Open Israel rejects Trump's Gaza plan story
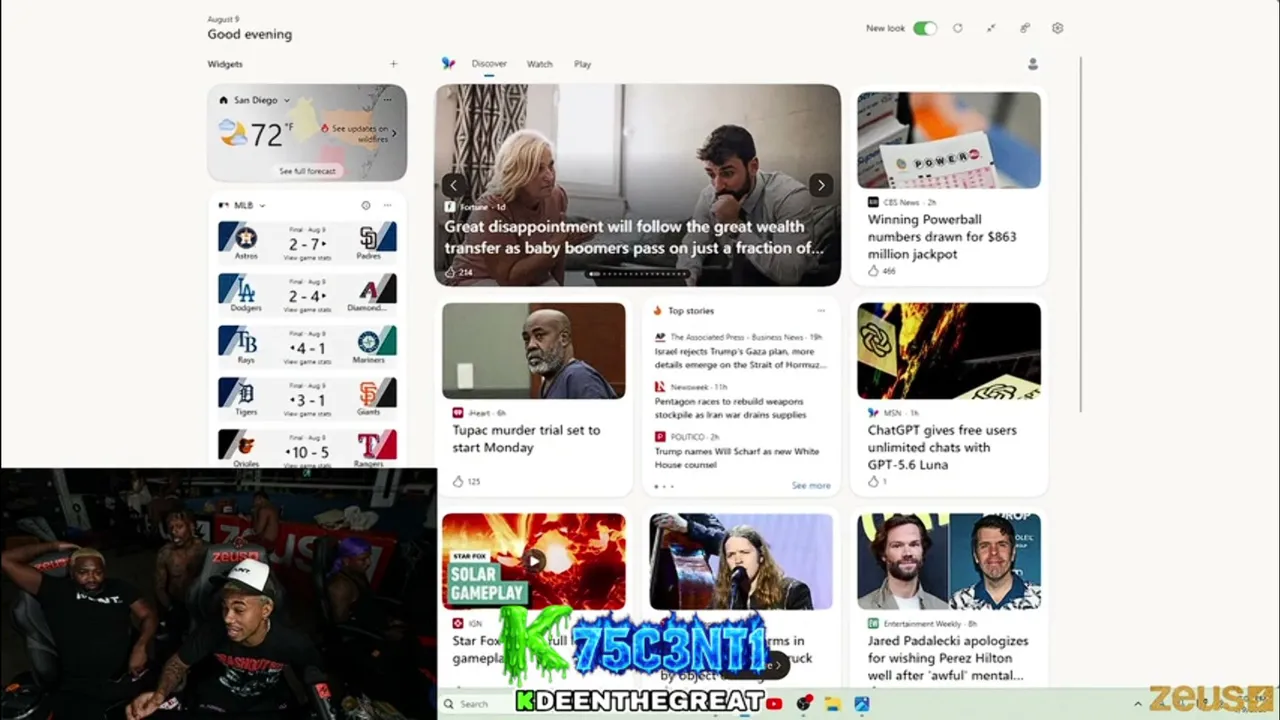 [741, 358]
